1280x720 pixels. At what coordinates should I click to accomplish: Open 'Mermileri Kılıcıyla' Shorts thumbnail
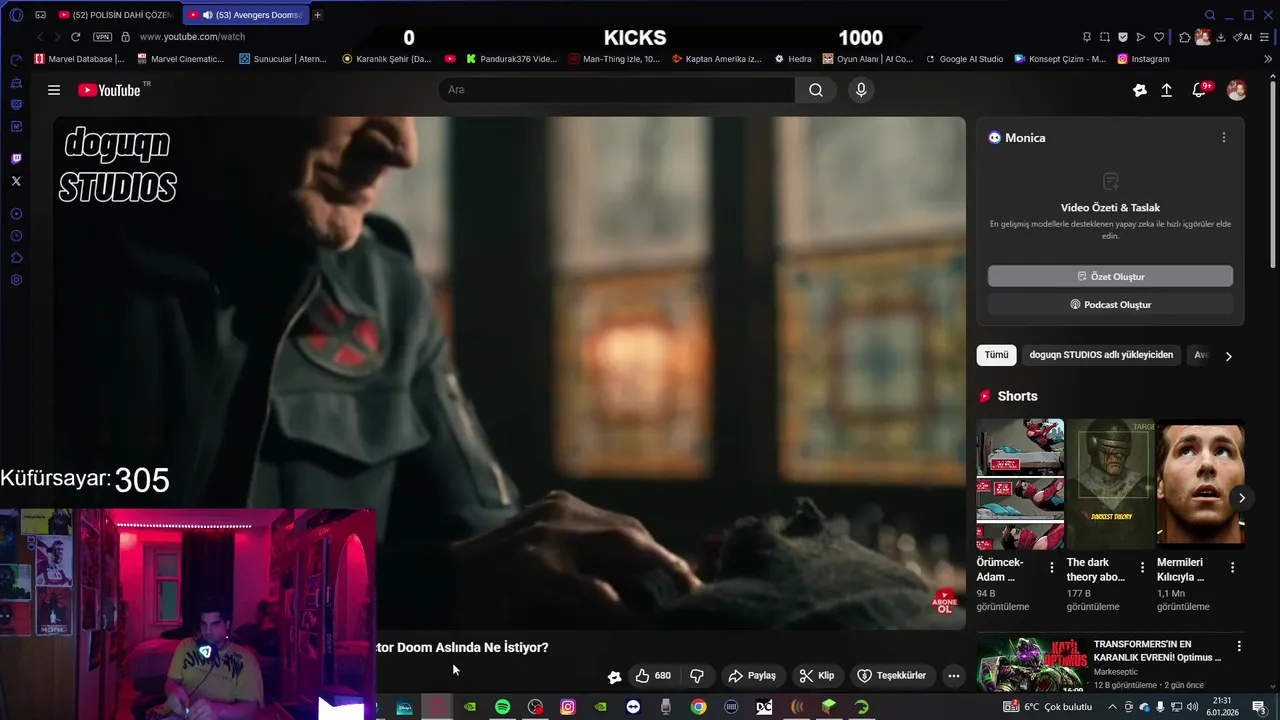click(x=1200, y=484)
